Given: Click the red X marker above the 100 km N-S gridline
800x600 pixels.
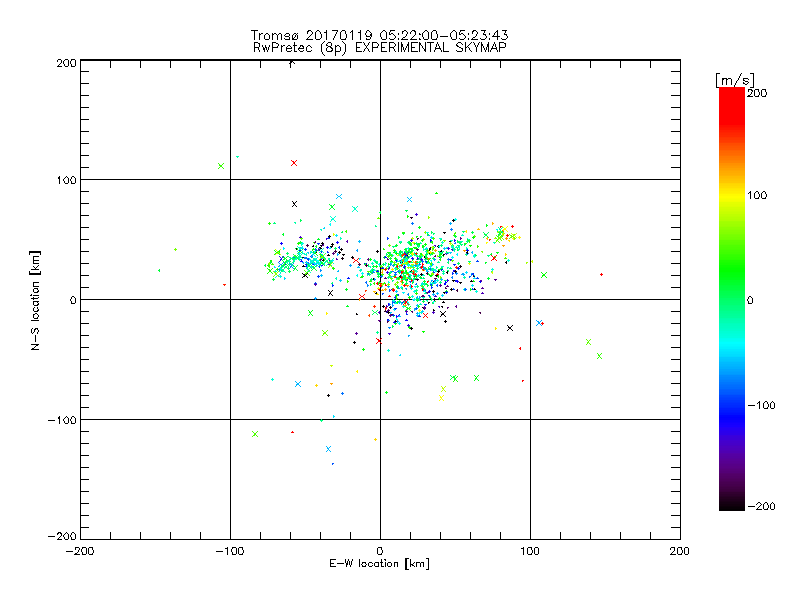Looking at the screenshot, I should pos(294,163).
